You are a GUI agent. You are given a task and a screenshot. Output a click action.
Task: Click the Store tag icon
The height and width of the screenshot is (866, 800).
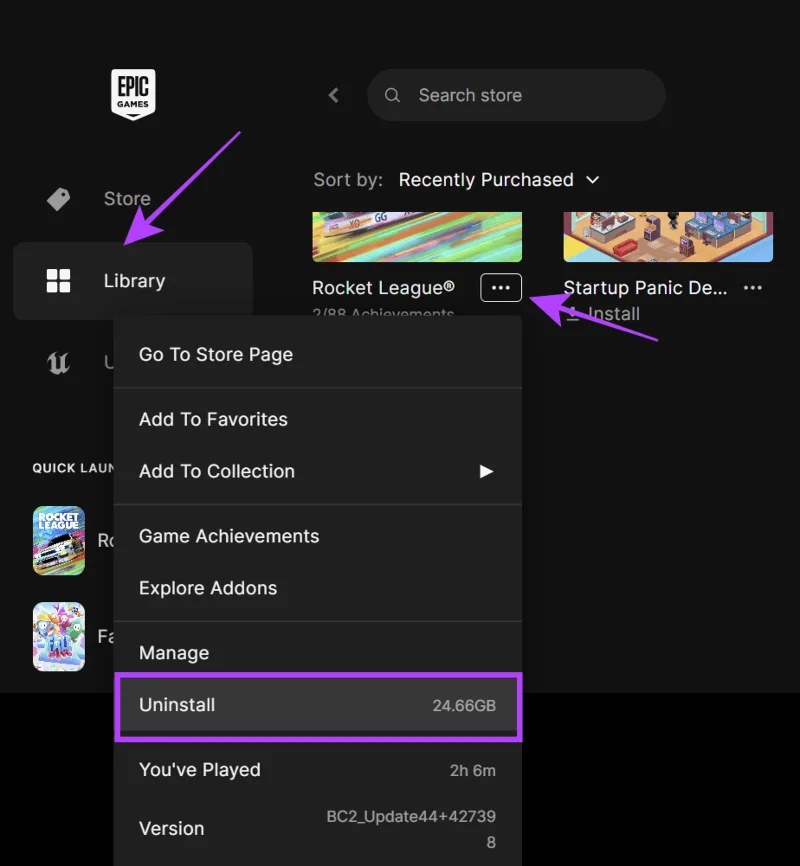(x=59, y=199)
